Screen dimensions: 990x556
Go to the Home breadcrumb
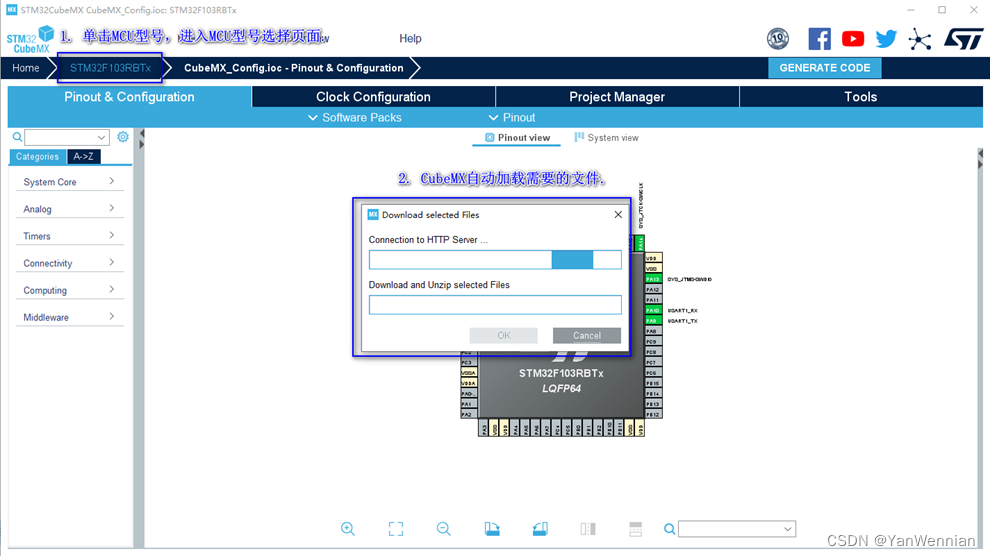26,68
